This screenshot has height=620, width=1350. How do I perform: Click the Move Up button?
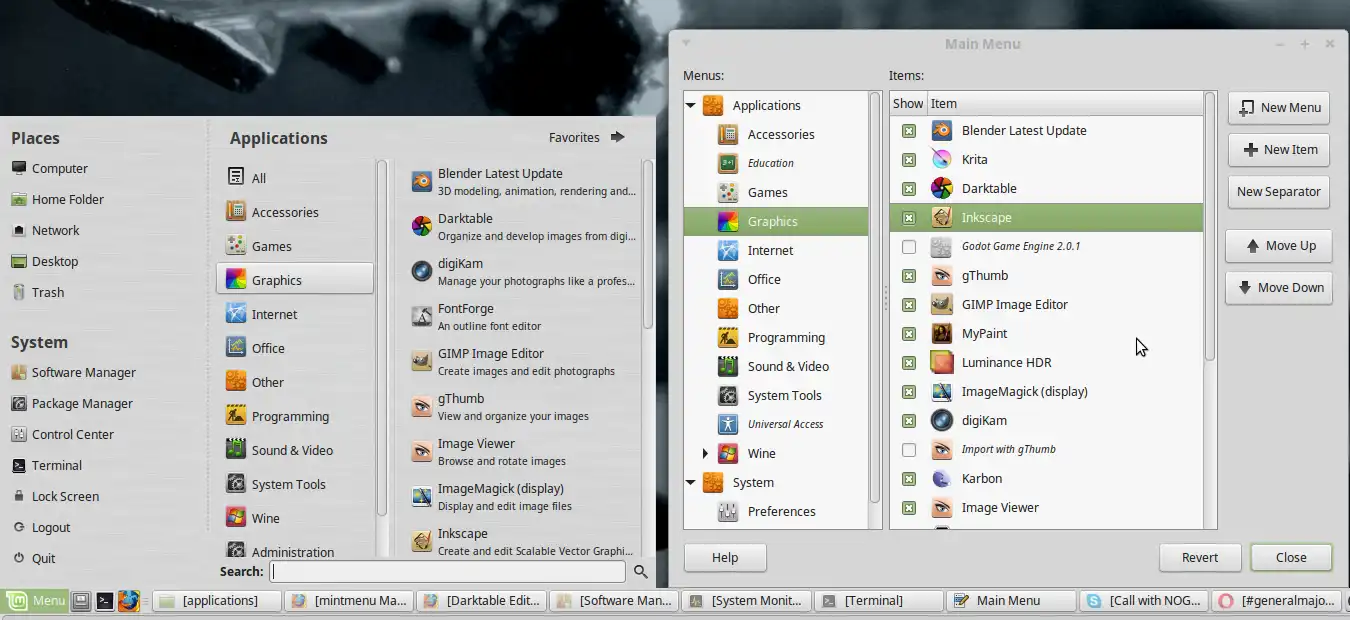pyautogui.click(x=1279, y=245)
